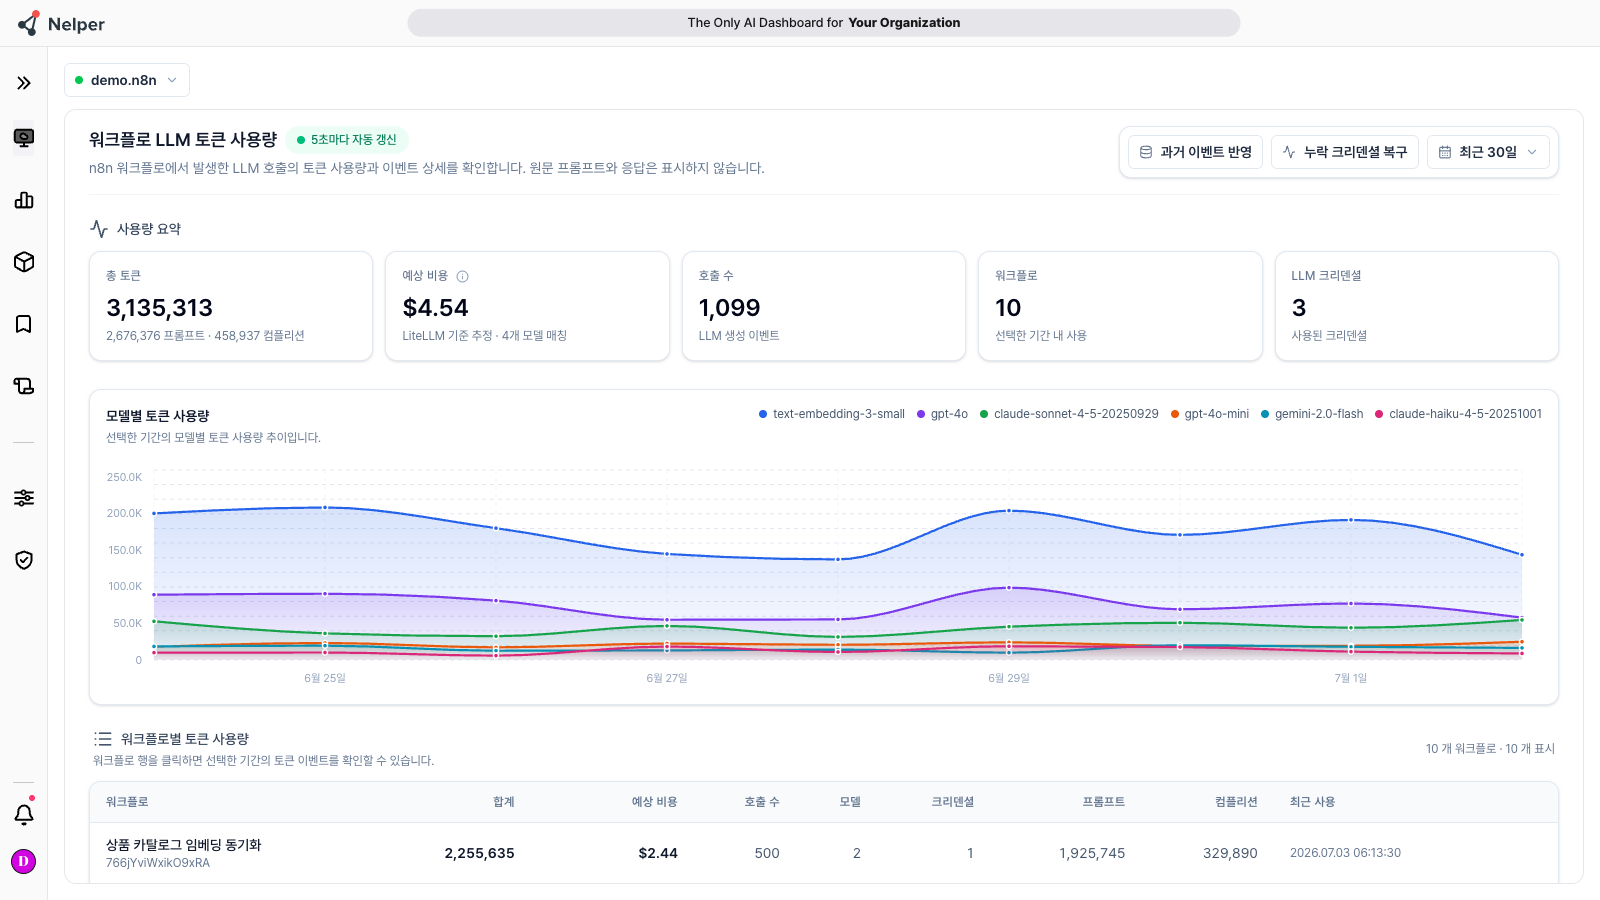Click the 예상 비용 $4.54 card
Screen dimensions: 1600x900
[527, 306]
